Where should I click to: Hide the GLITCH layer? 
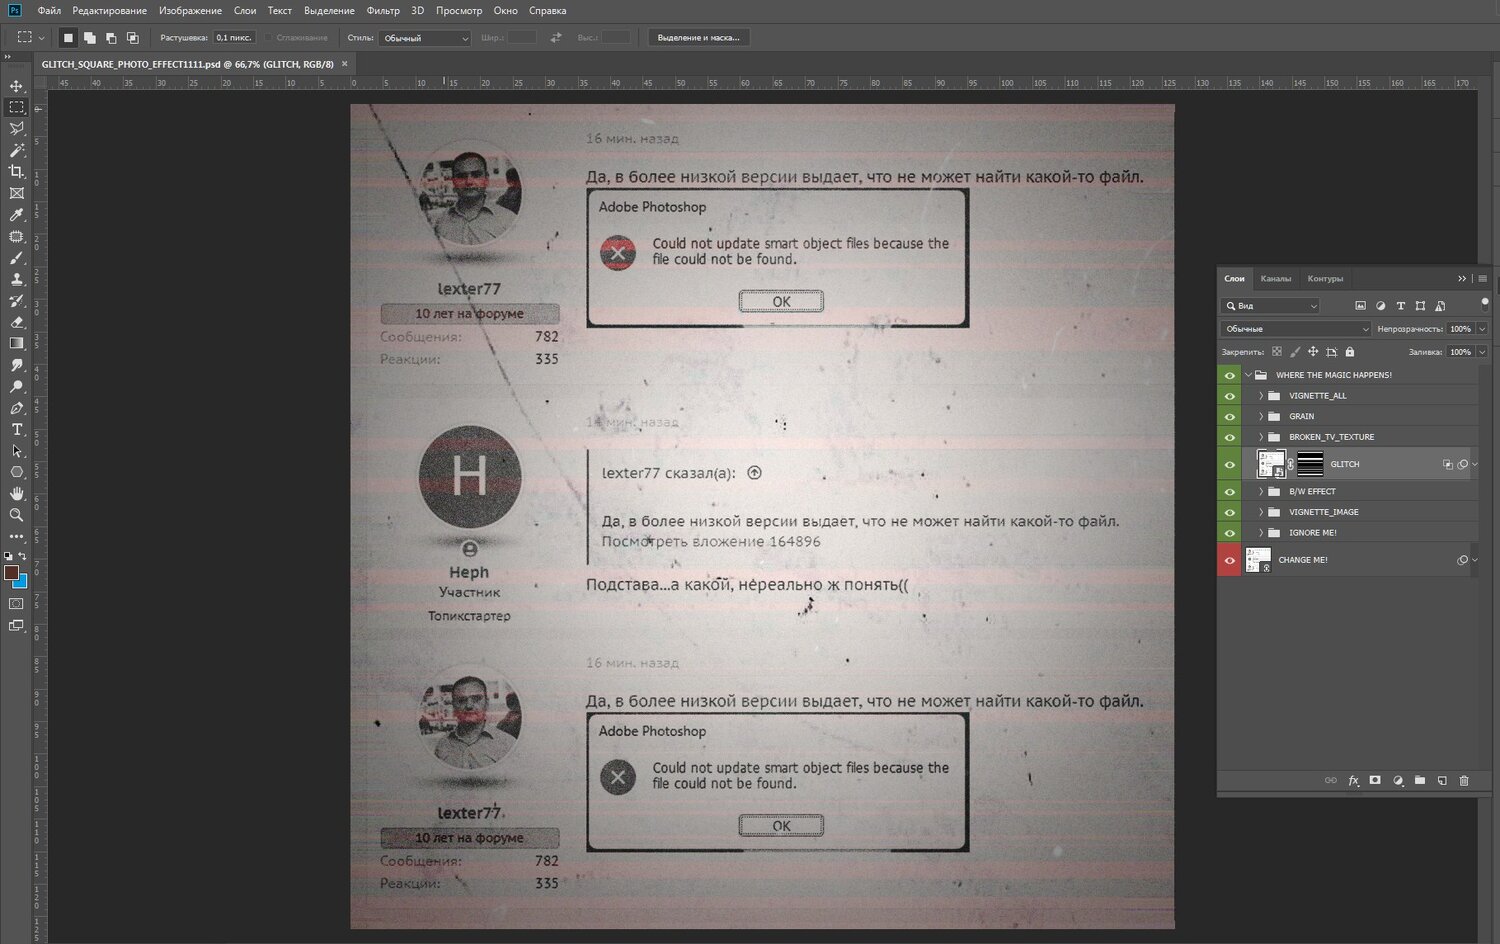coord(1230,464)
